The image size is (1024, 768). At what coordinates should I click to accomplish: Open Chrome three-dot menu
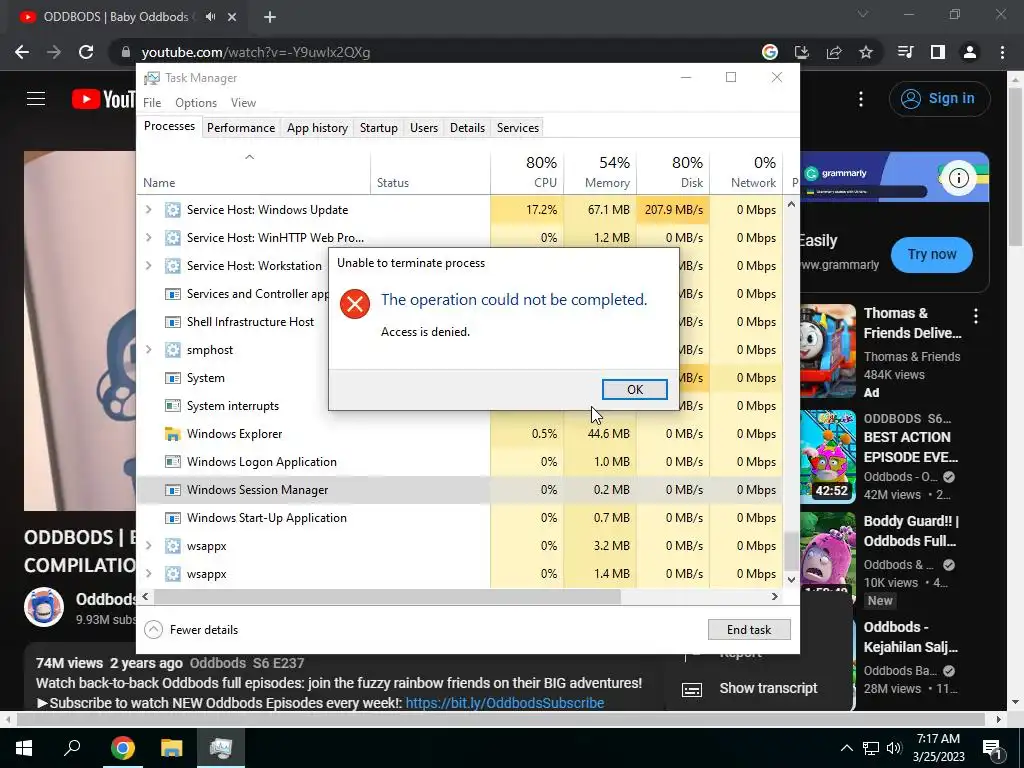[1002, 52]
